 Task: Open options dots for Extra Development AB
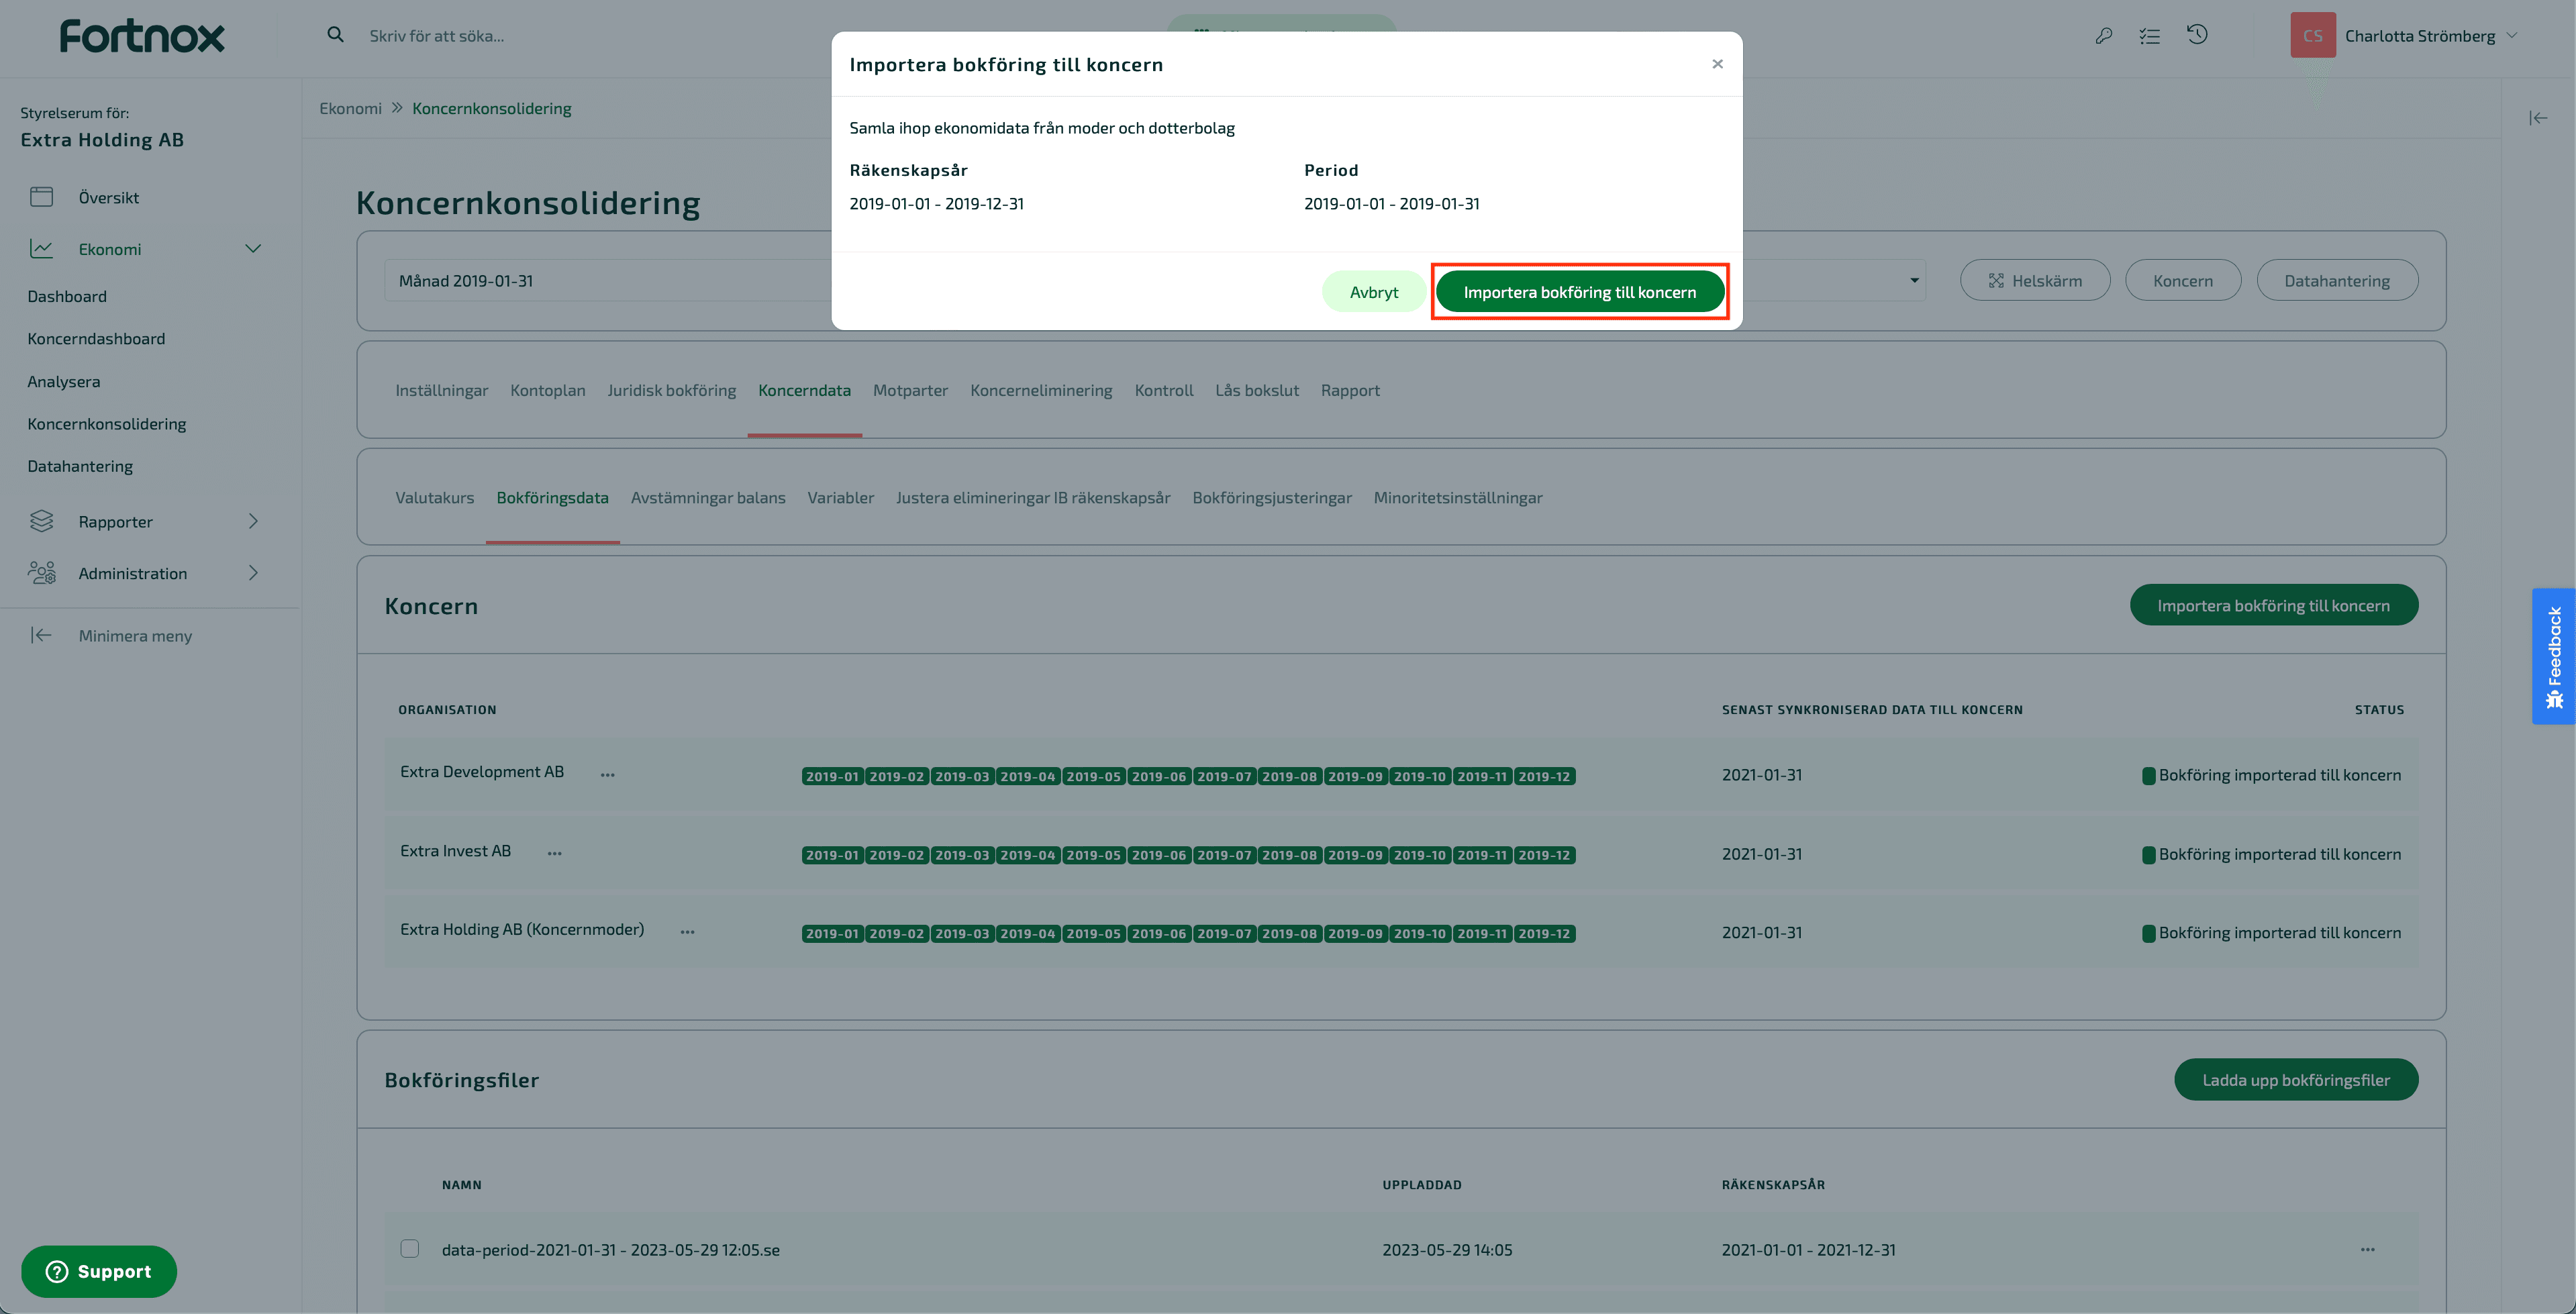coord(608,774)
